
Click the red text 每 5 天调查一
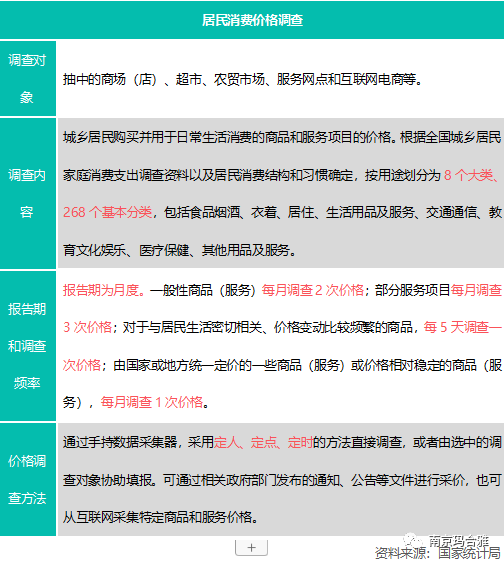tap(462, 327)
